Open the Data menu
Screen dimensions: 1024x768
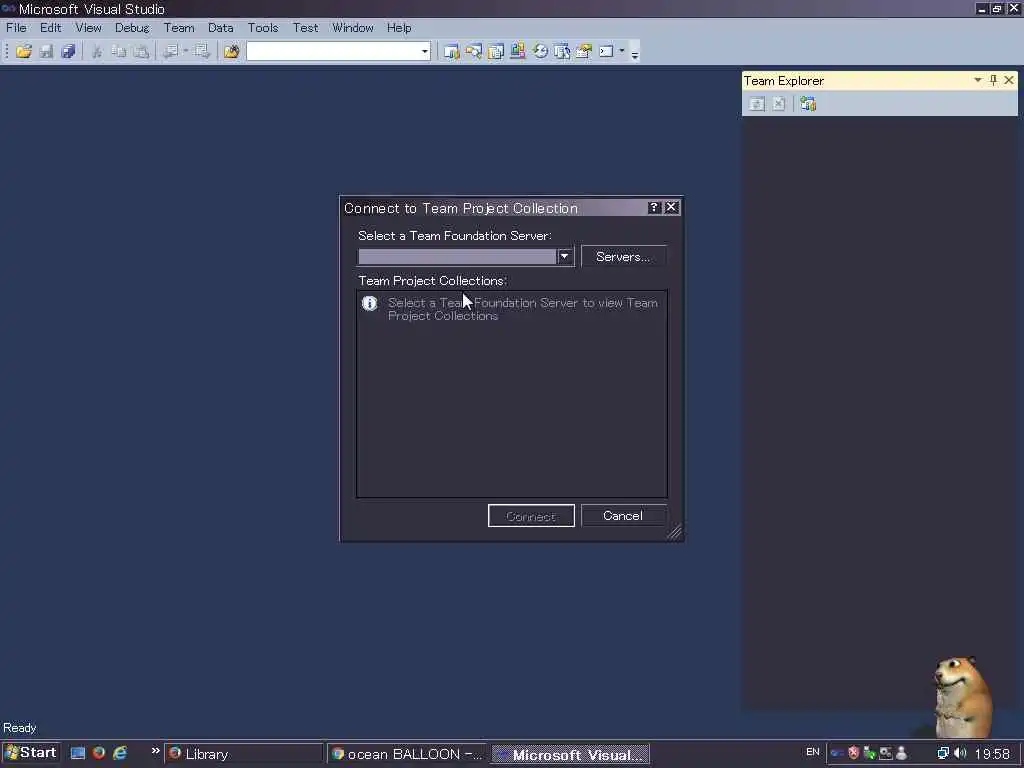click(221, 27)
